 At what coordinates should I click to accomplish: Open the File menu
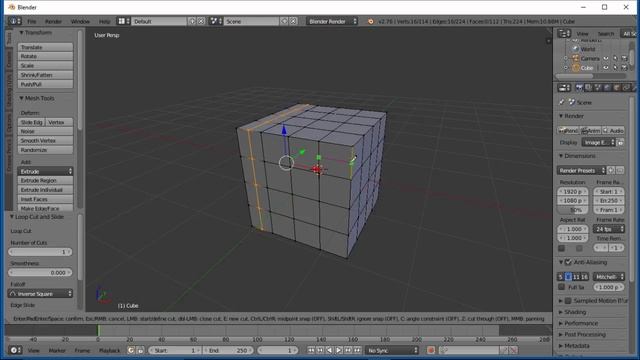[31, 21]
